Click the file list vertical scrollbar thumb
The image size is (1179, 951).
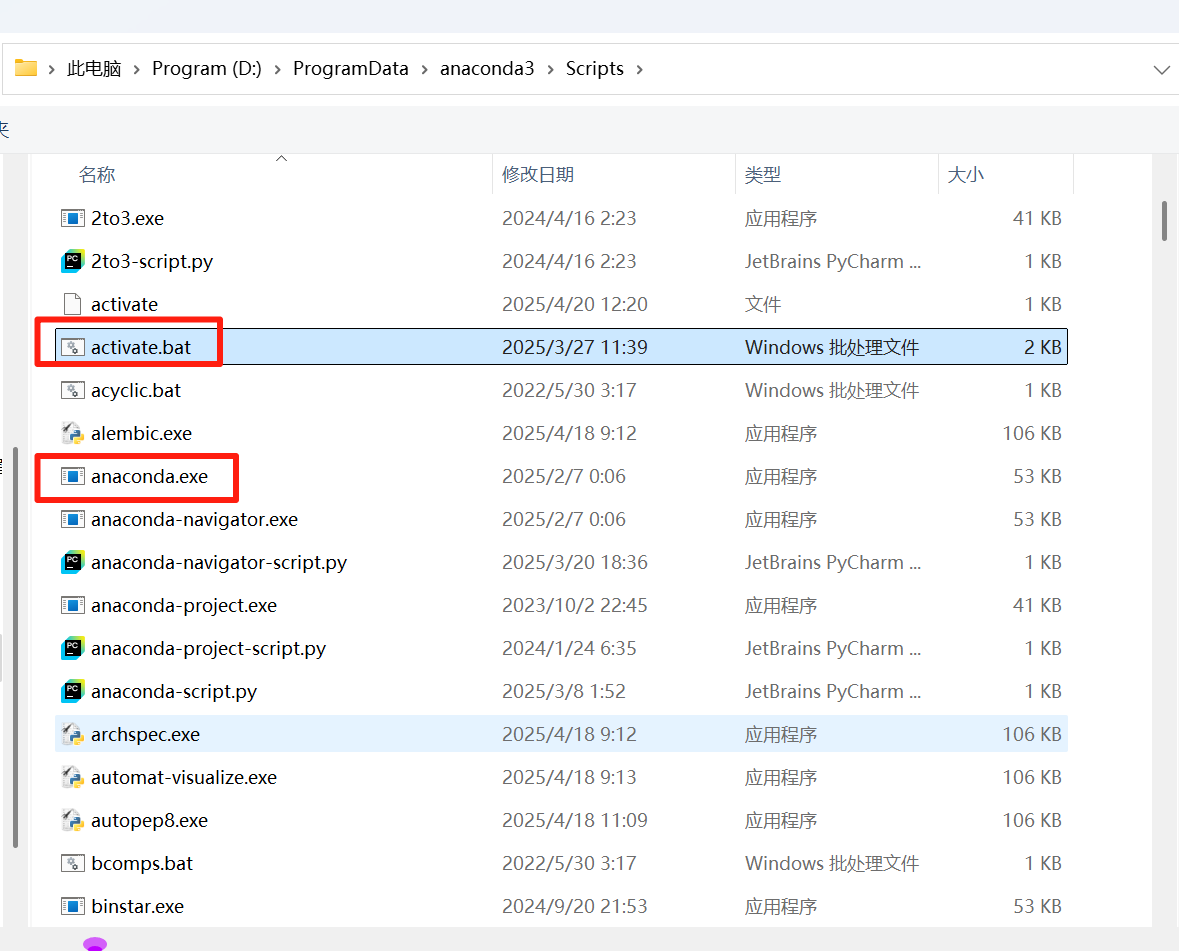tap(1164, 220)
